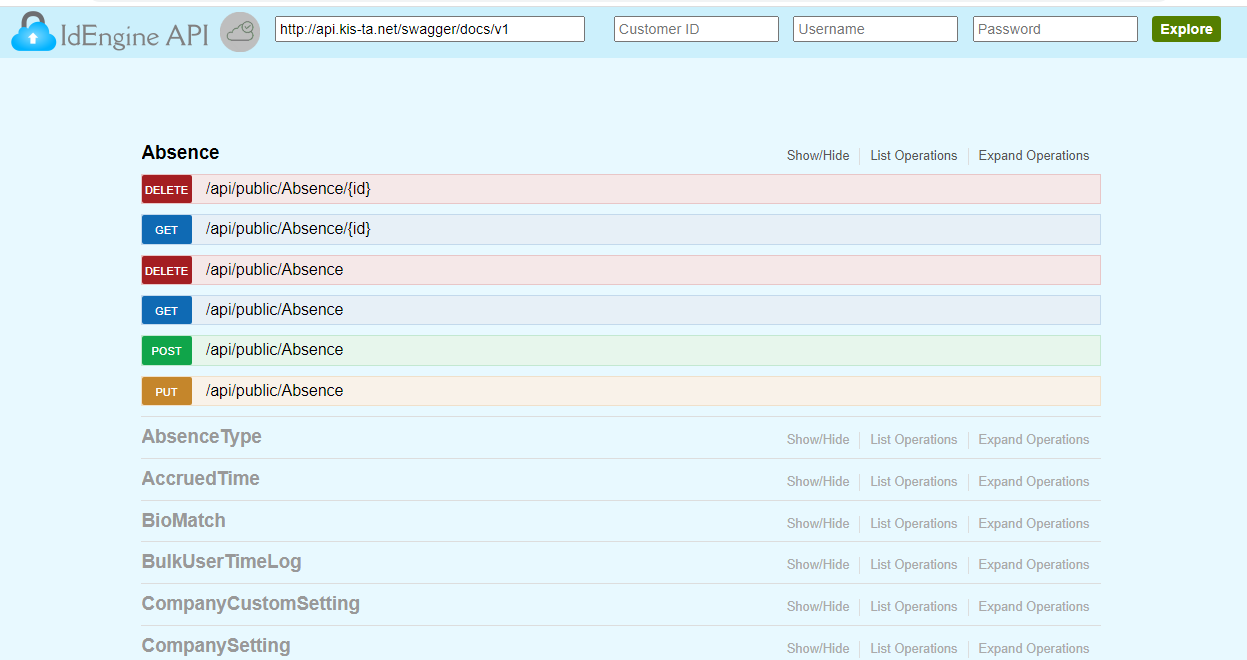Expand Operations for AccruedTime
The image size is (1247, 660).
pos(1033,482)
